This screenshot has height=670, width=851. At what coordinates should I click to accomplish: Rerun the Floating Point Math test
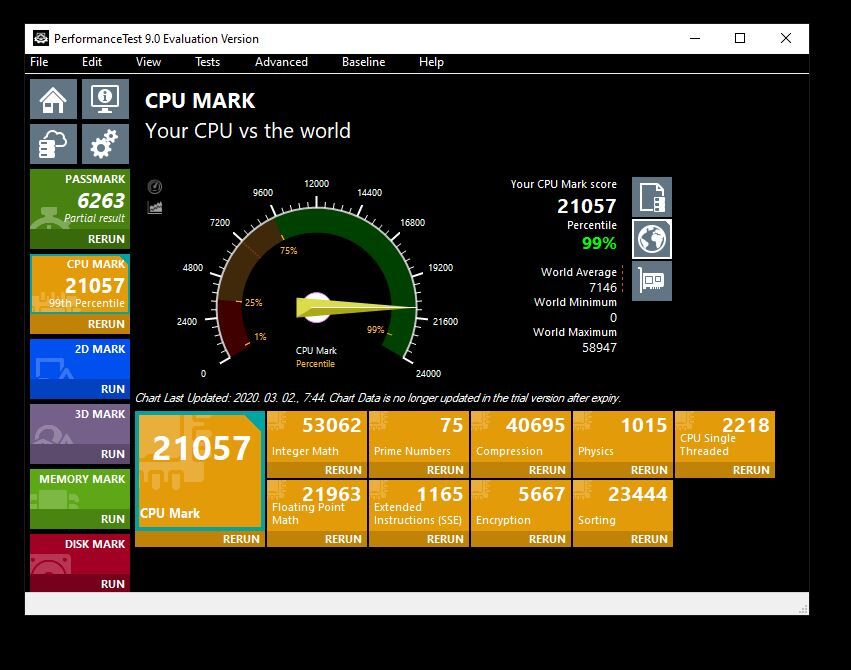click(317, 539)
